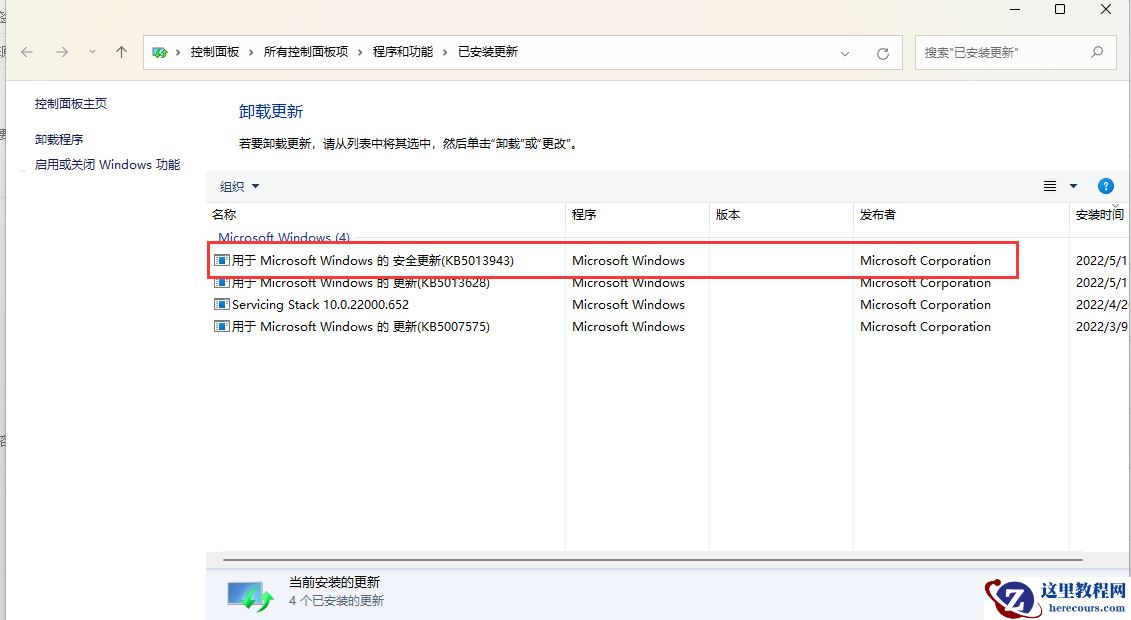
Task: Click the back navigation arrow
Action: (26, 52)
